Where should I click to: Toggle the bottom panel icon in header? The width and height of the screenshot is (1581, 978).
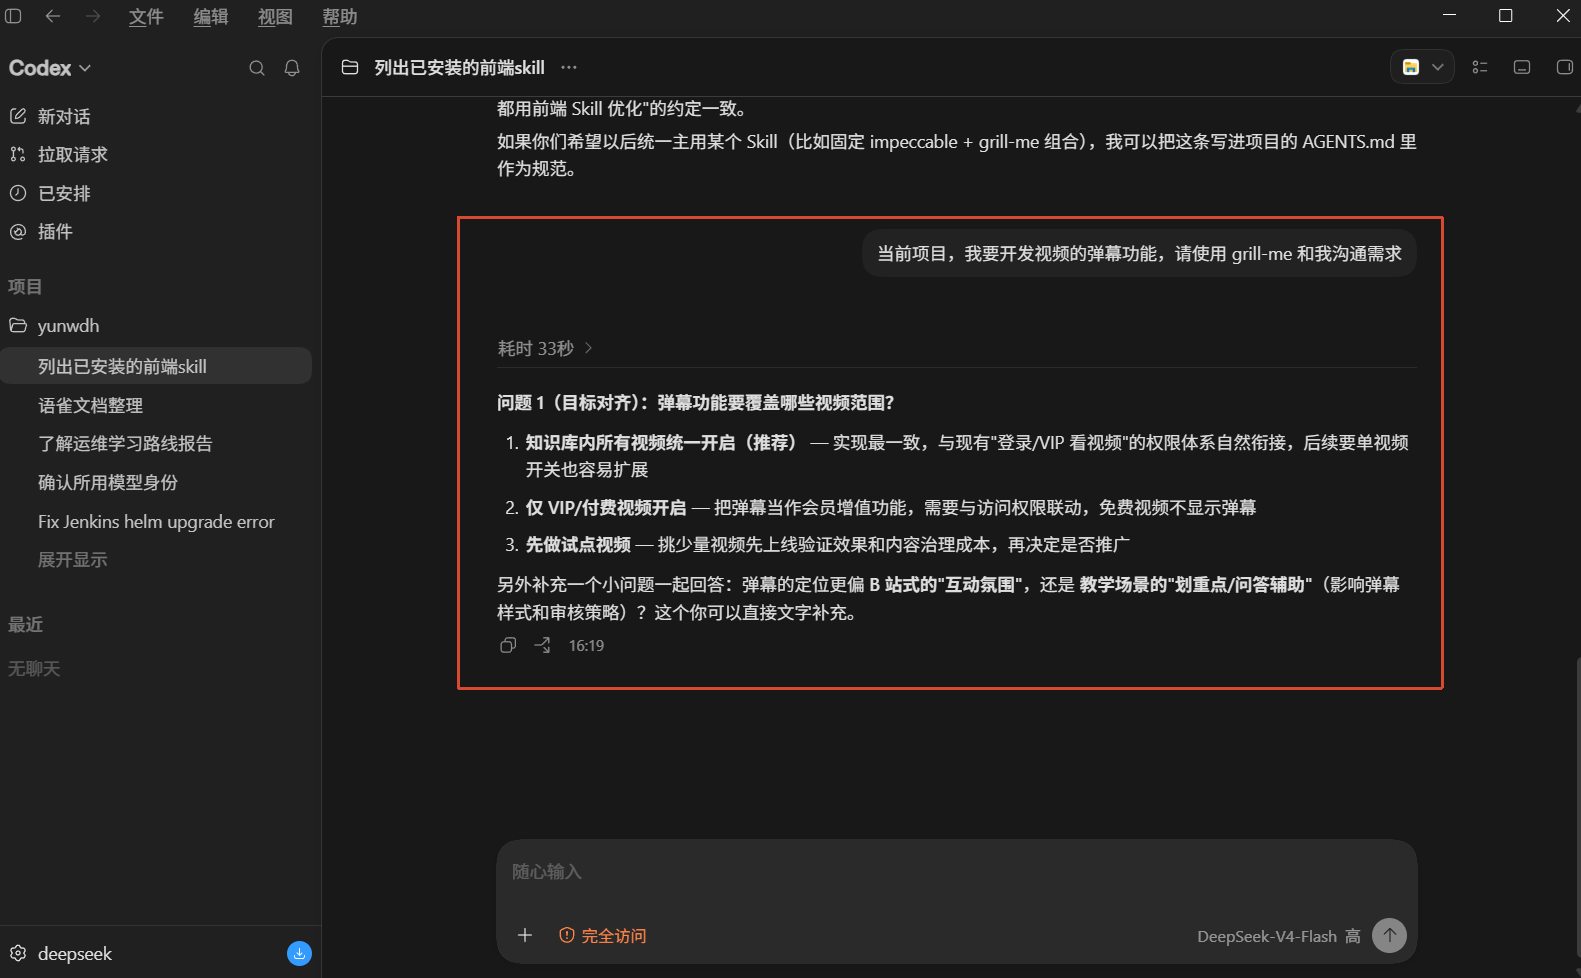(x=1522, y=67)
